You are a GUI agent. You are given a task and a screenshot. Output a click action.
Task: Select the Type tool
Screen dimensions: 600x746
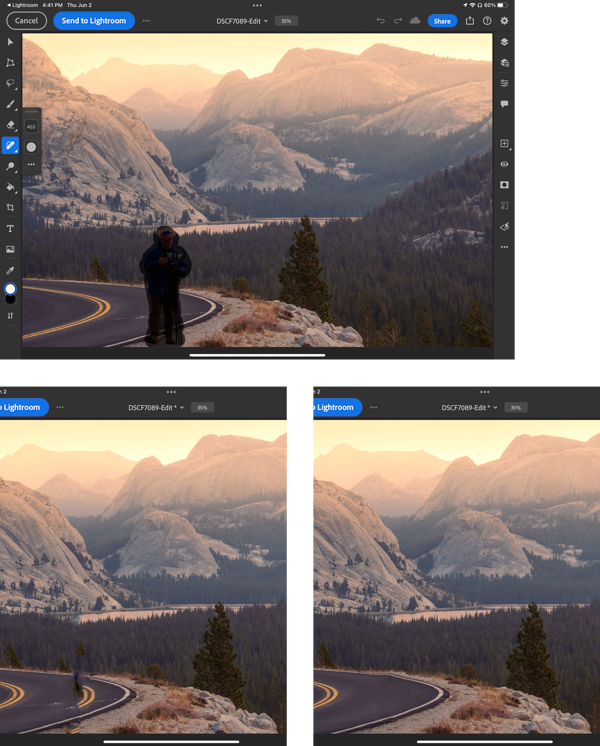click(x=10, y=228)
